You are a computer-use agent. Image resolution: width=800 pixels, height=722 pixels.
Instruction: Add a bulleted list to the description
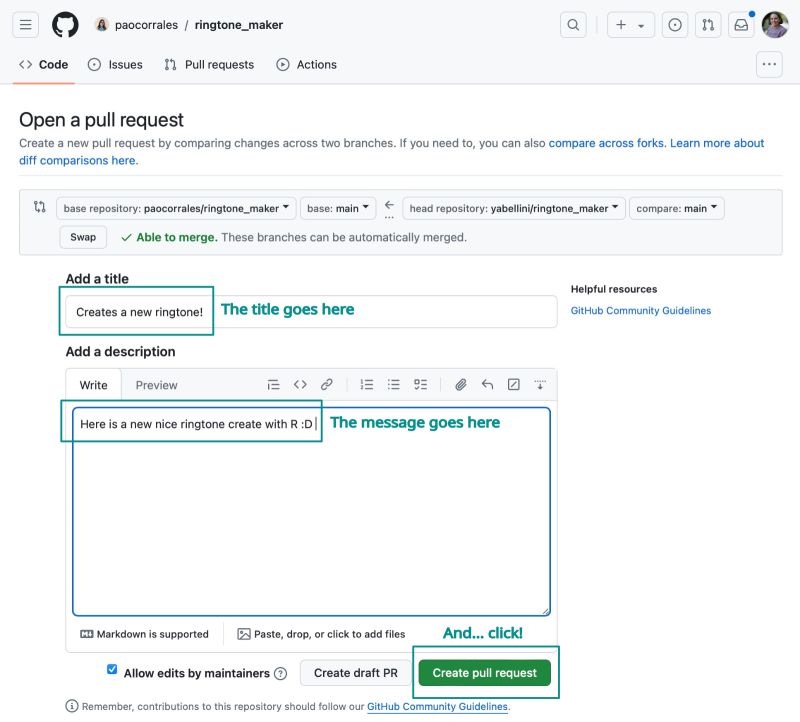394,384
